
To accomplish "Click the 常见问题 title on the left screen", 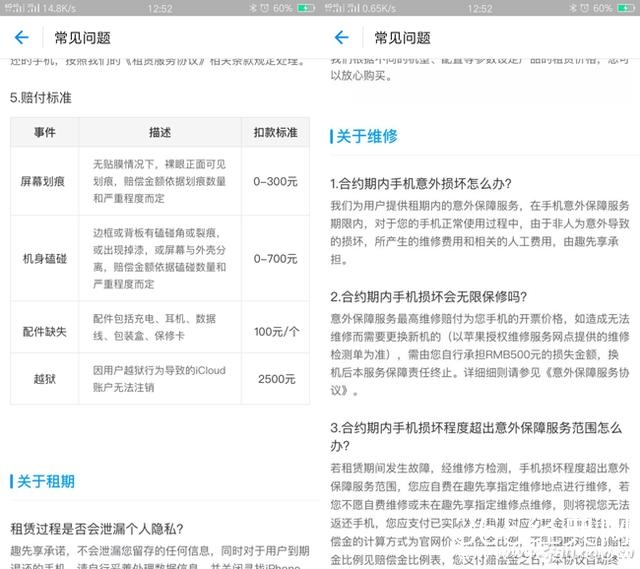I will tap(83, 38).
